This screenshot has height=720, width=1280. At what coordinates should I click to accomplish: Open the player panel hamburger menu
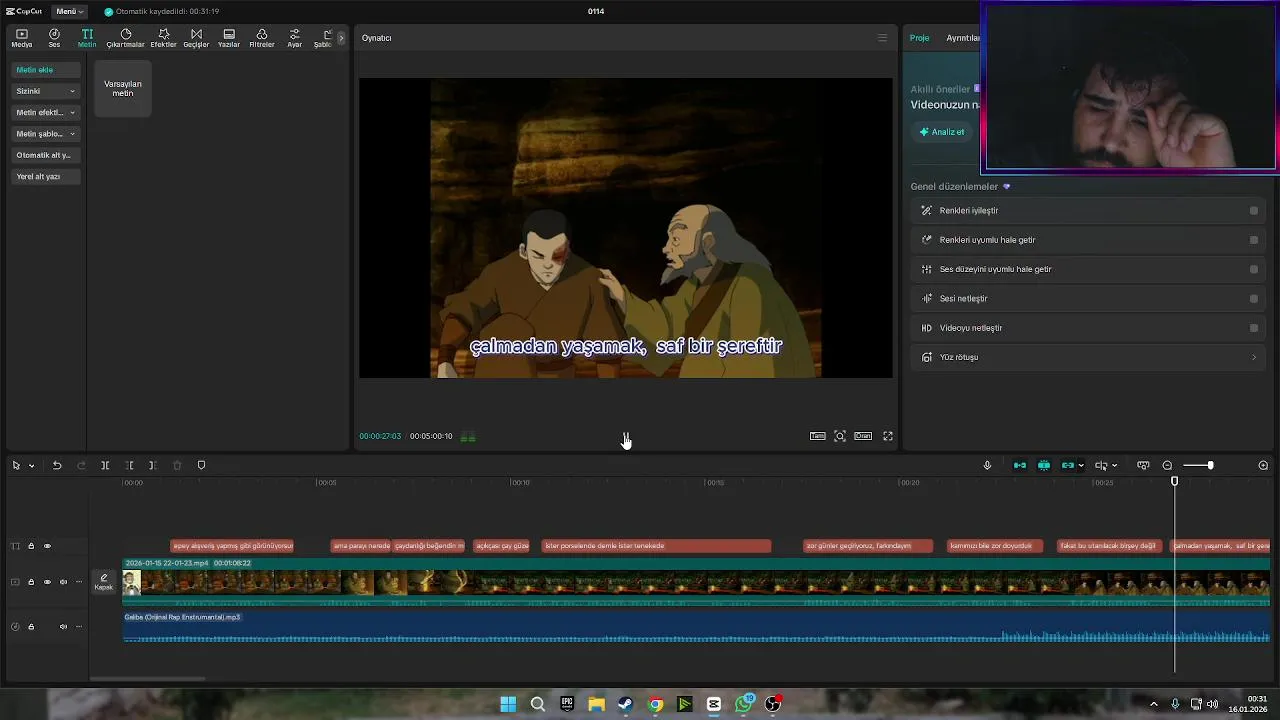coord(882,38)
